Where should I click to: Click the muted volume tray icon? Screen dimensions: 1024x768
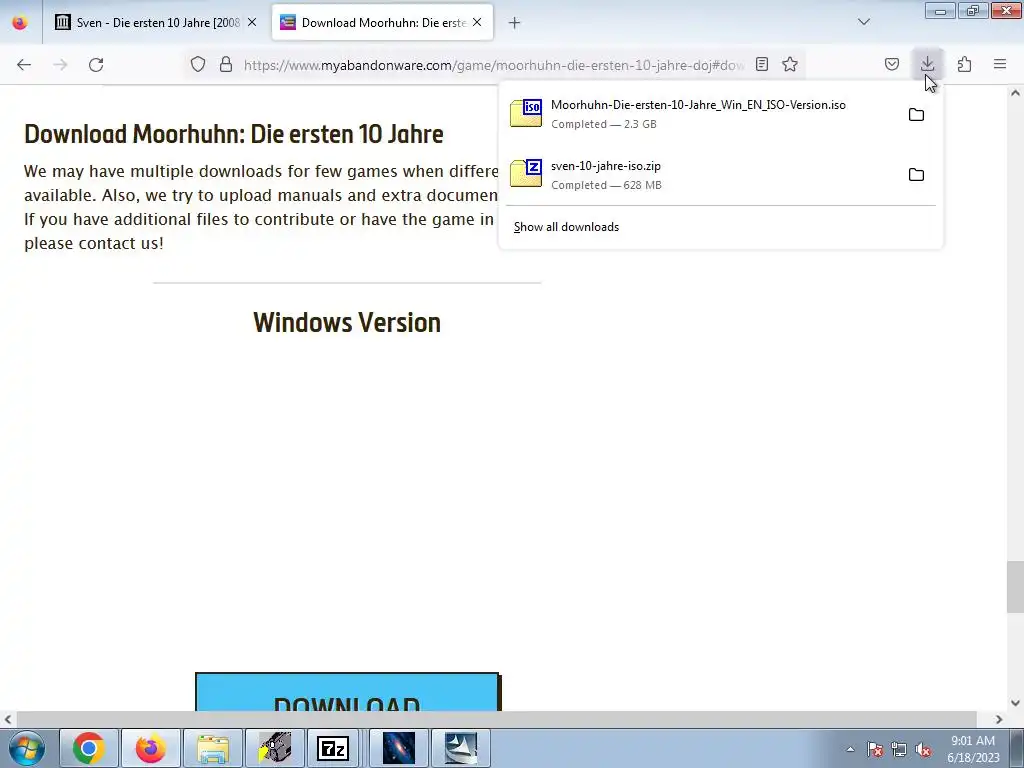[923, 750]
